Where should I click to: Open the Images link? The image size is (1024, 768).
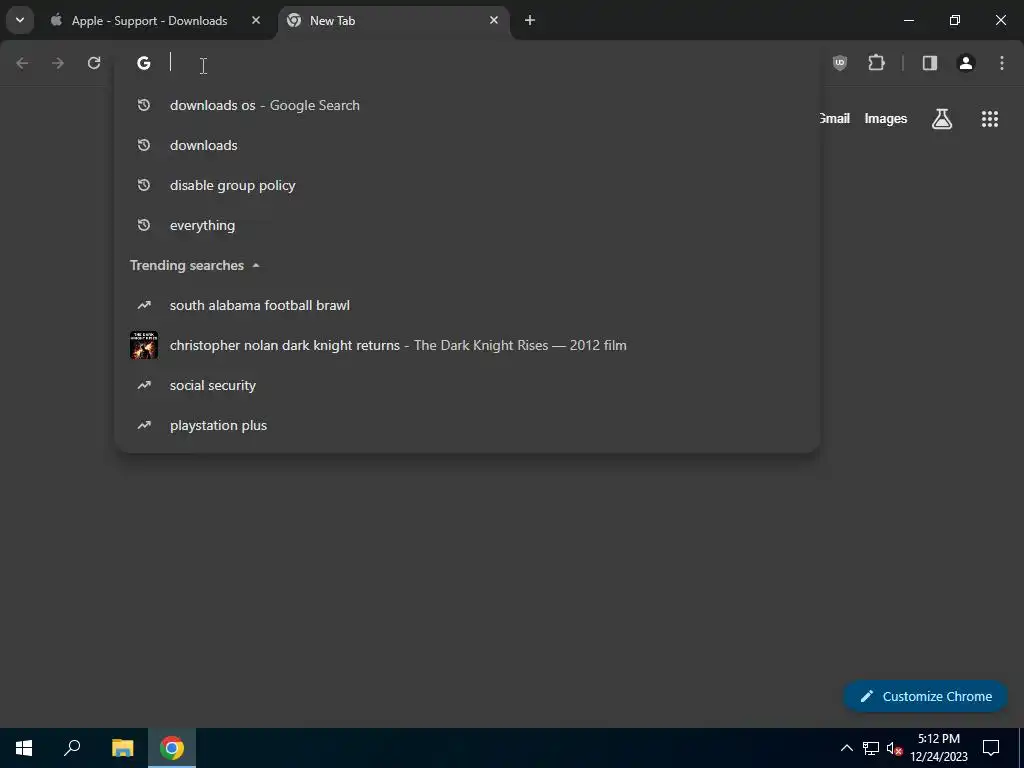(x=886, y=118)
